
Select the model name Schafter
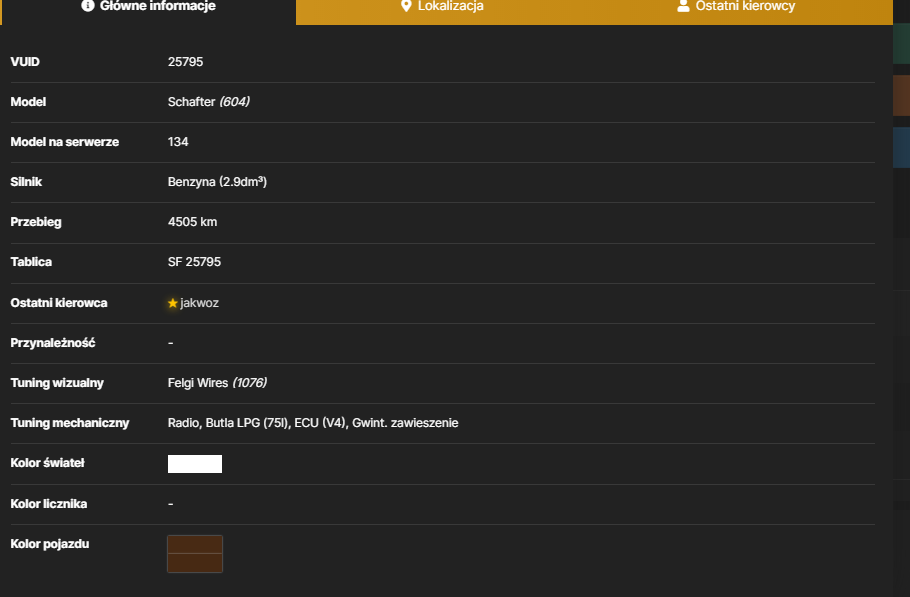[x=192, y=102]
